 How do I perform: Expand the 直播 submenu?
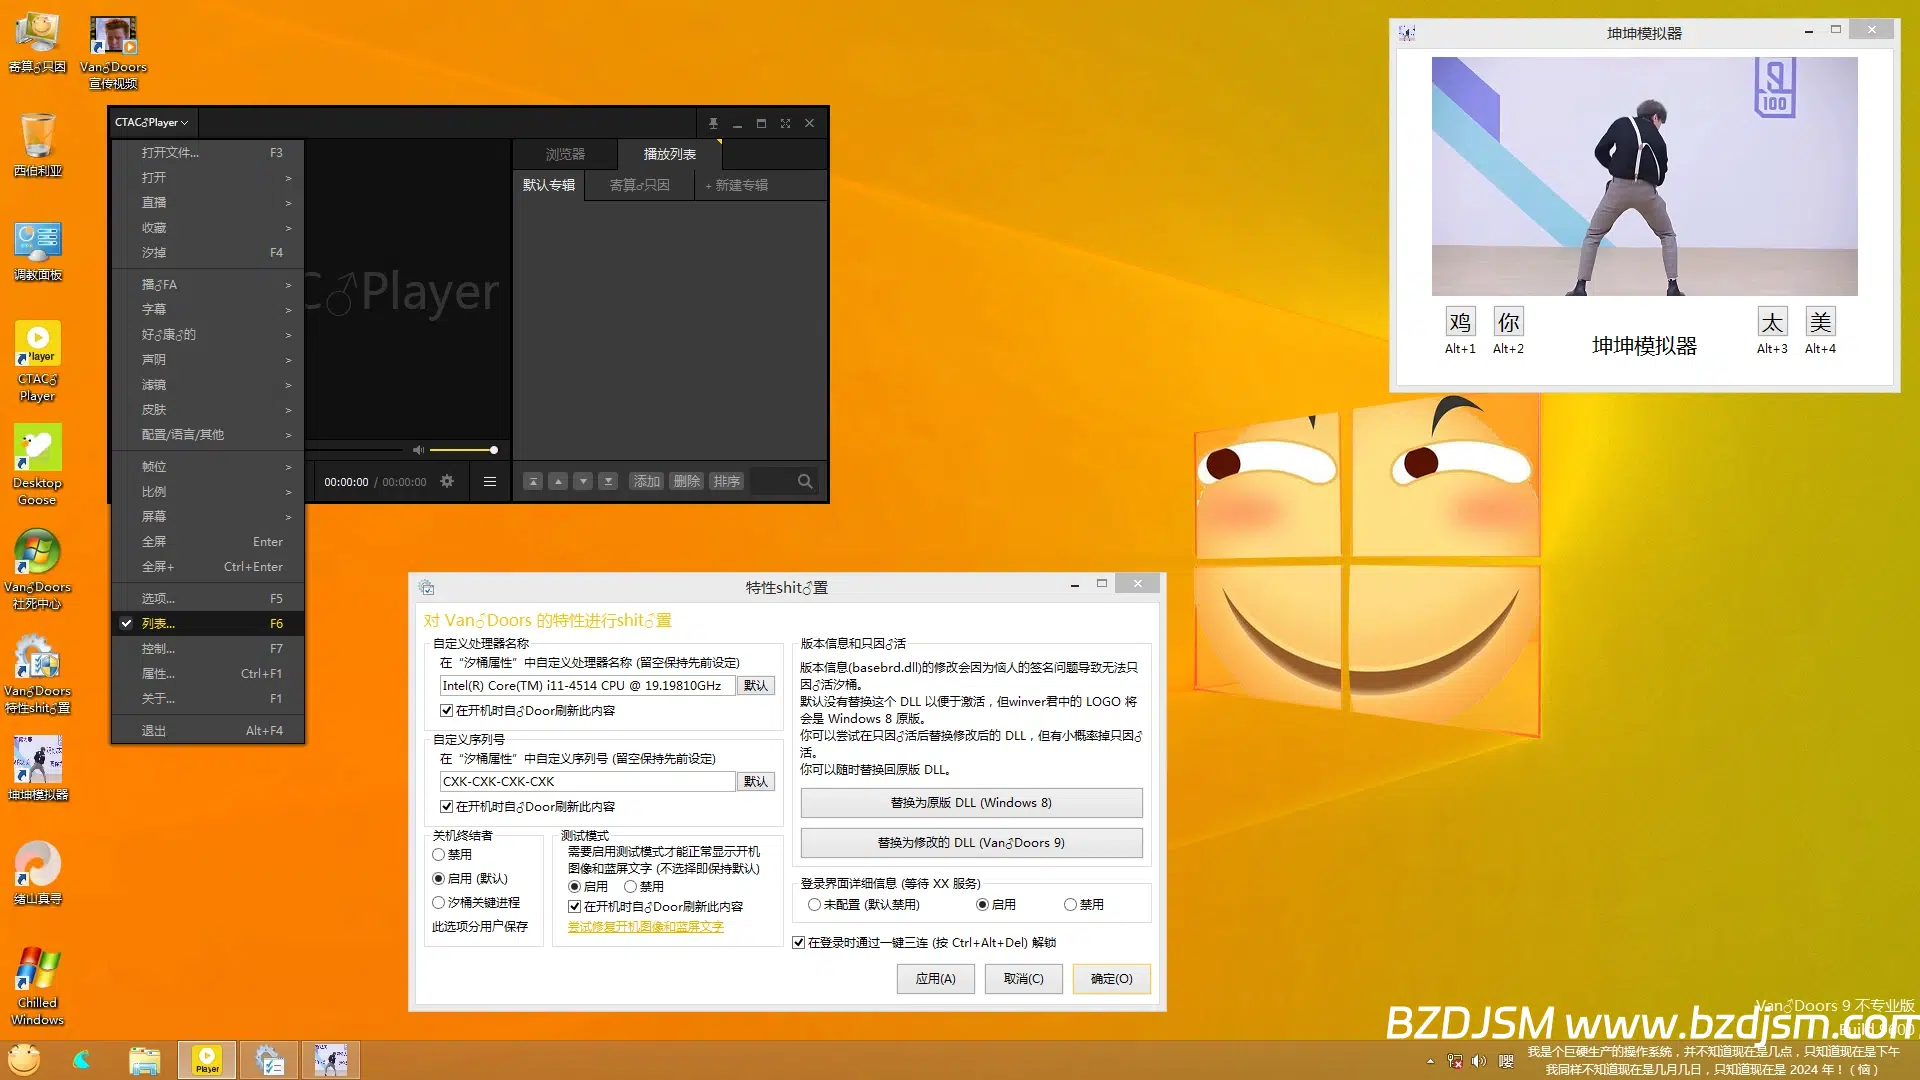(x=207, y=203)
